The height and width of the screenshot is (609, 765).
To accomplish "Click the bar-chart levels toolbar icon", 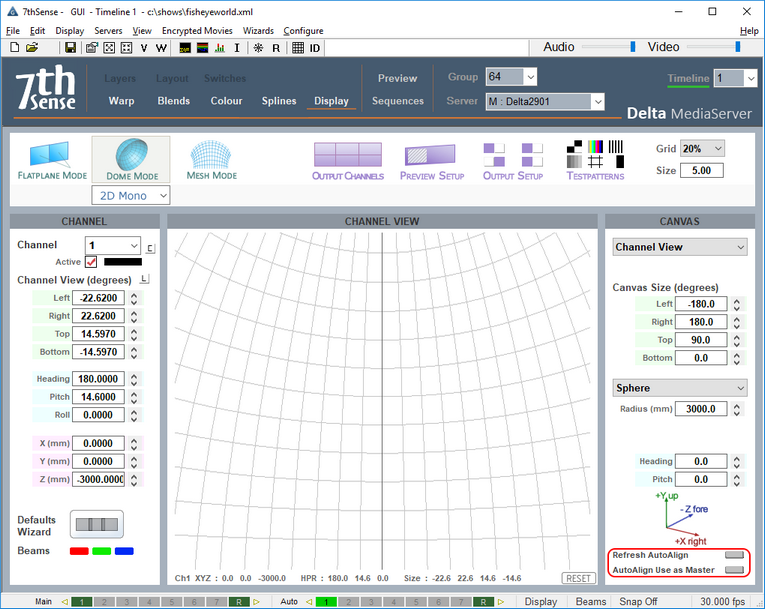I will (x=220, y=48).
